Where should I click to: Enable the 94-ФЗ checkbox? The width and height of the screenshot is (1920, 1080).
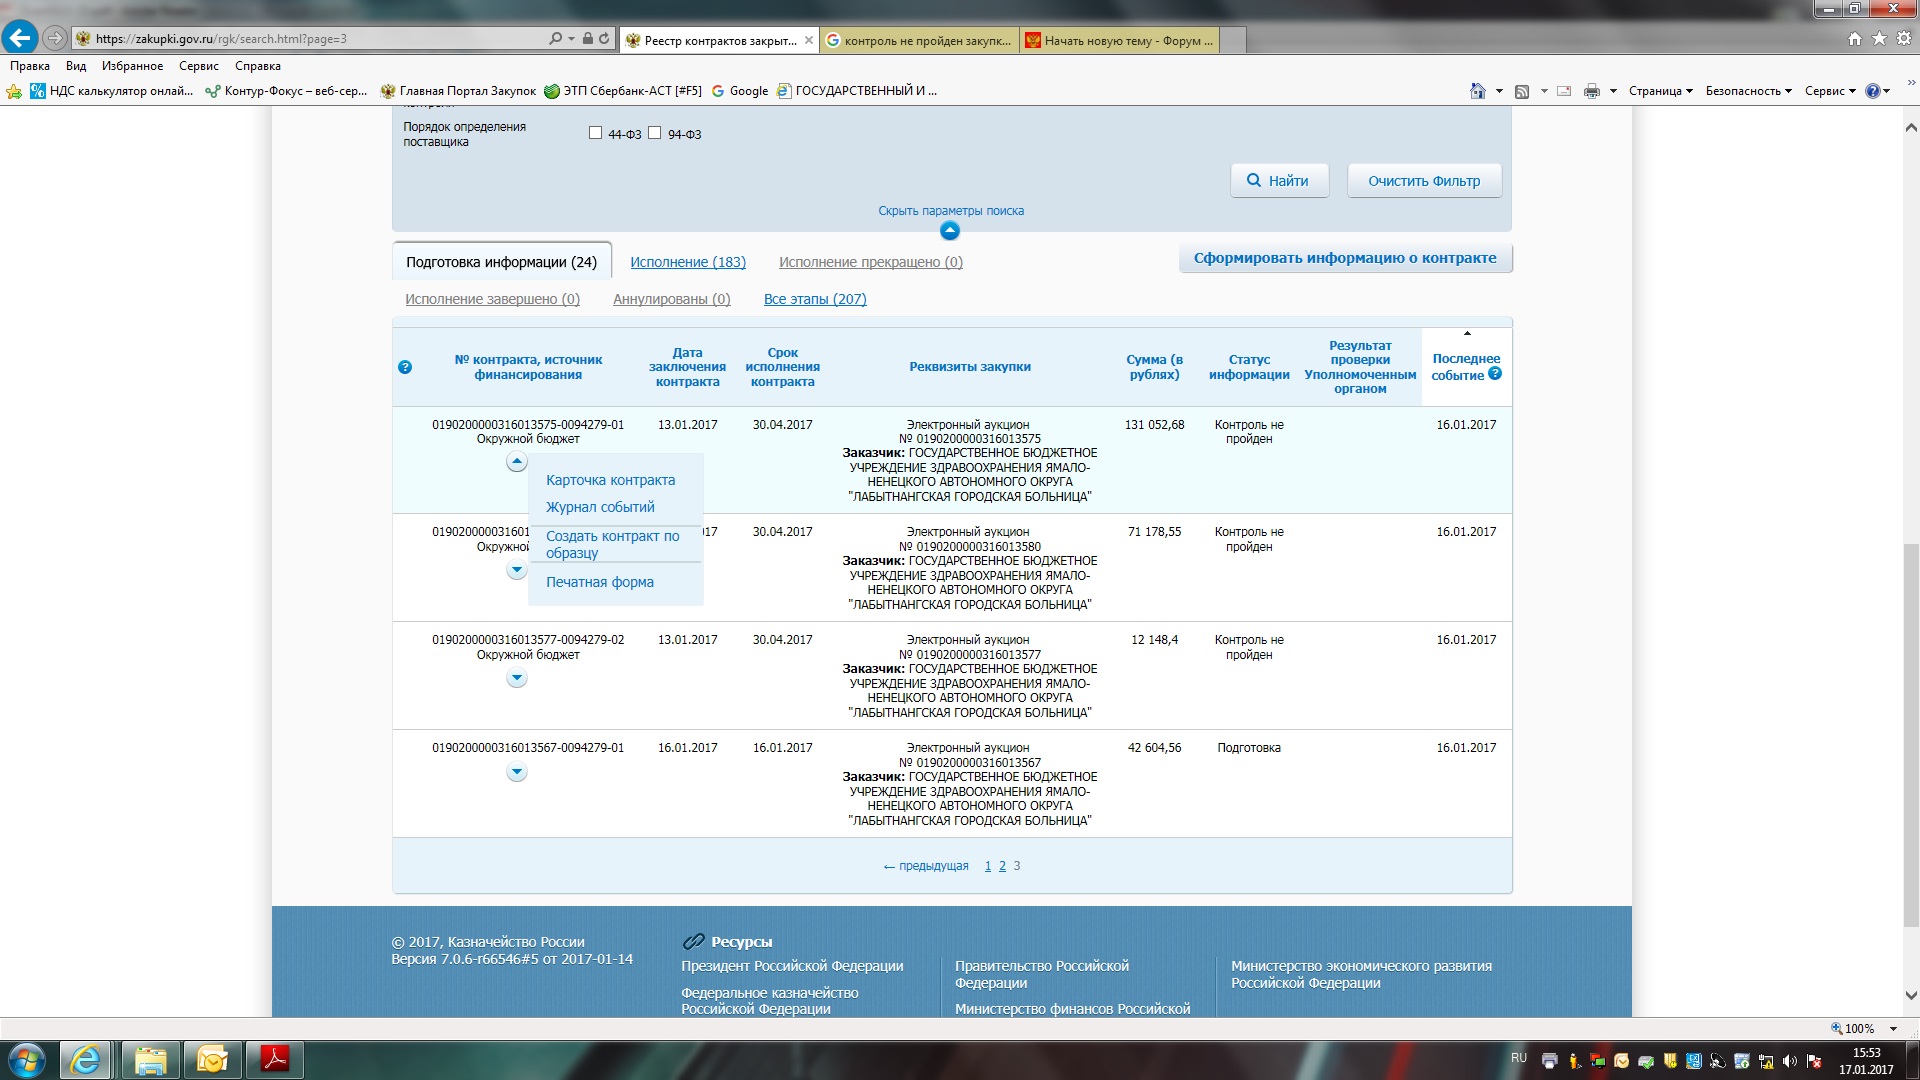[x=655, y=133]
